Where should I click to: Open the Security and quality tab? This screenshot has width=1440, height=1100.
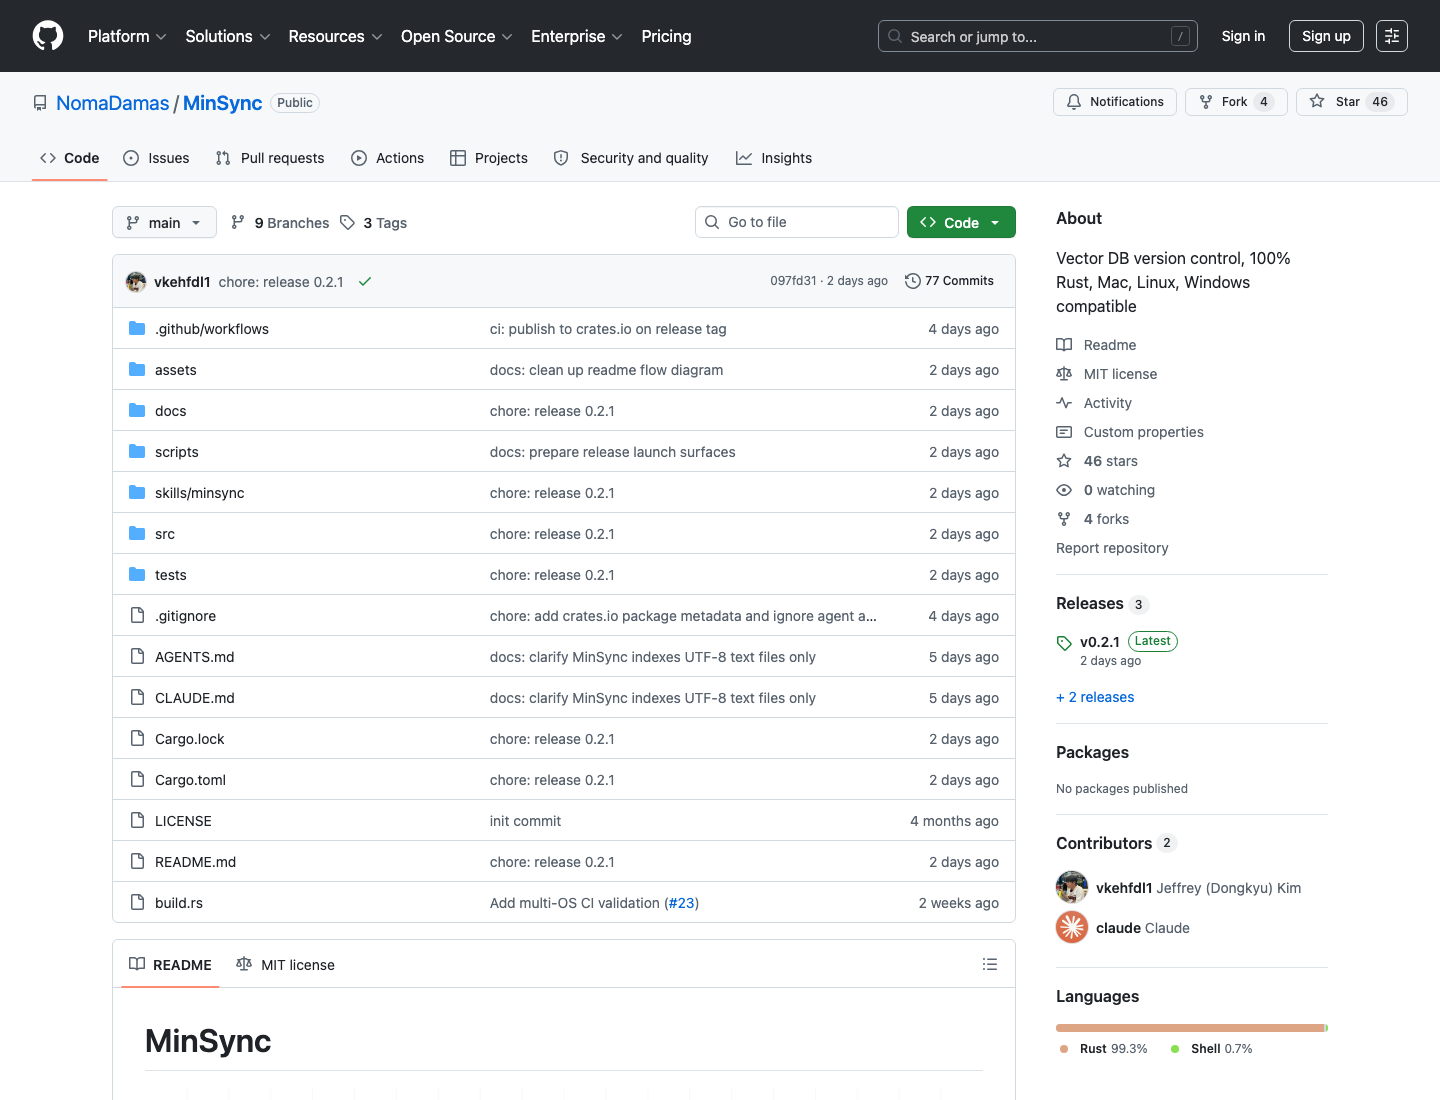pyautogui.click(x=631, y=158)
